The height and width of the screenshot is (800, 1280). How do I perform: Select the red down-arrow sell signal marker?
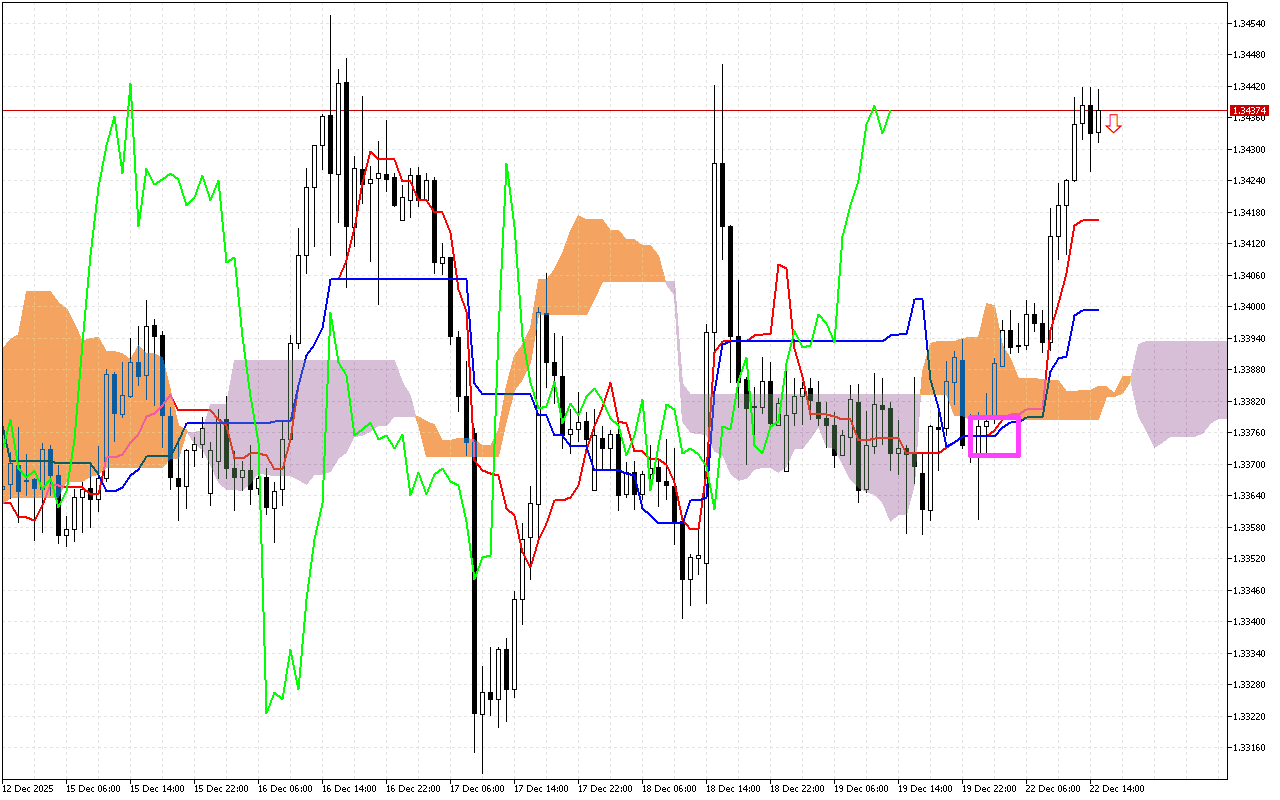click(1113, 123)
